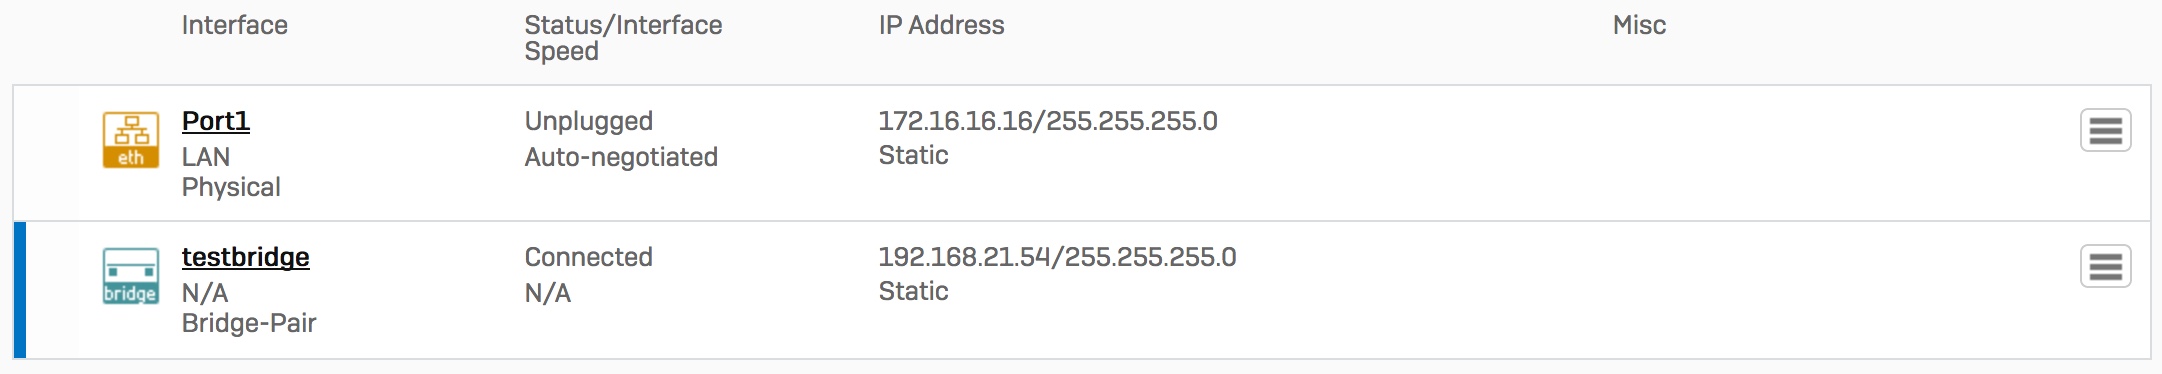
Task: Click the Static label below Port1 IP address
Action: click(914, 155)
